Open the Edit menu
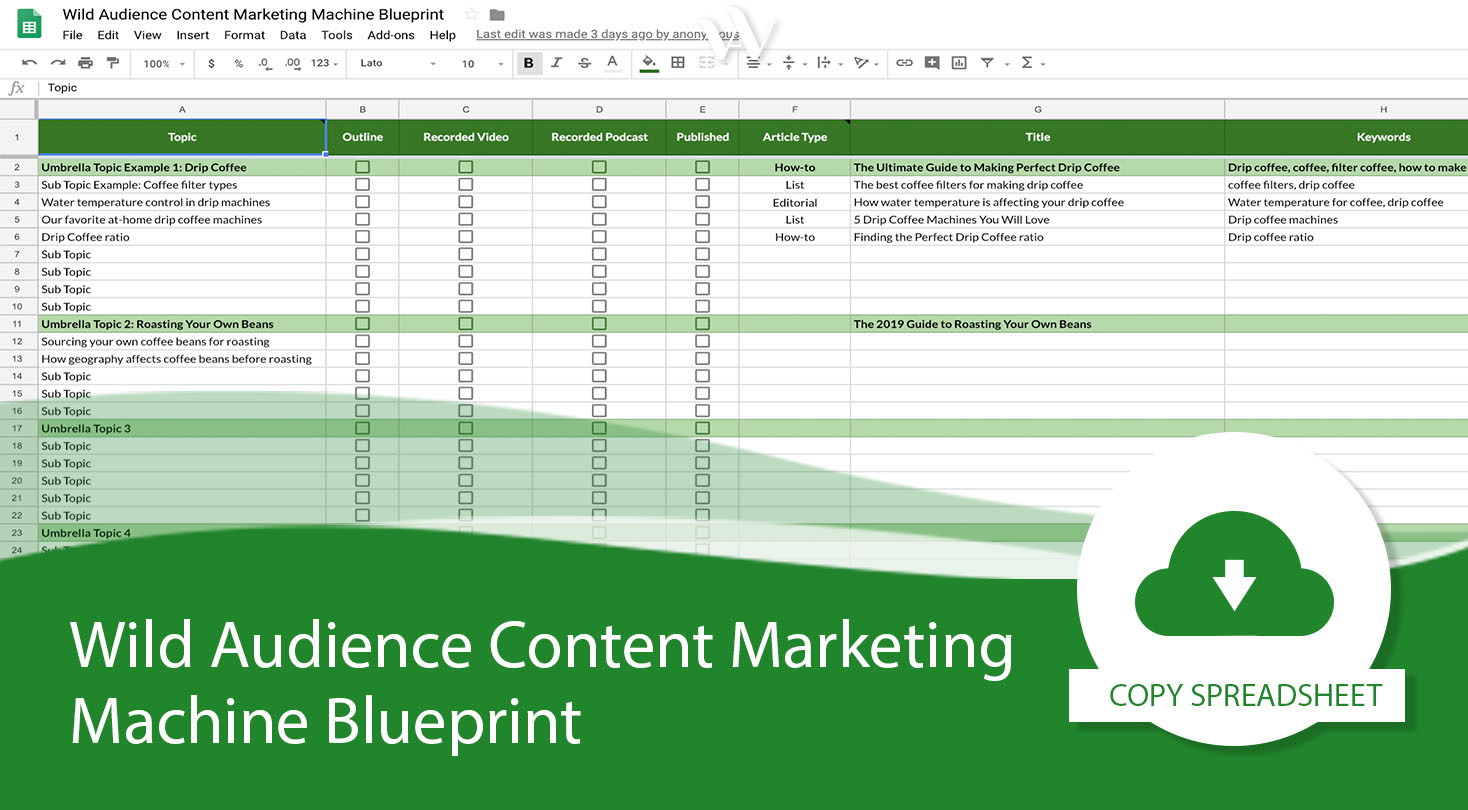 [108, 35]
